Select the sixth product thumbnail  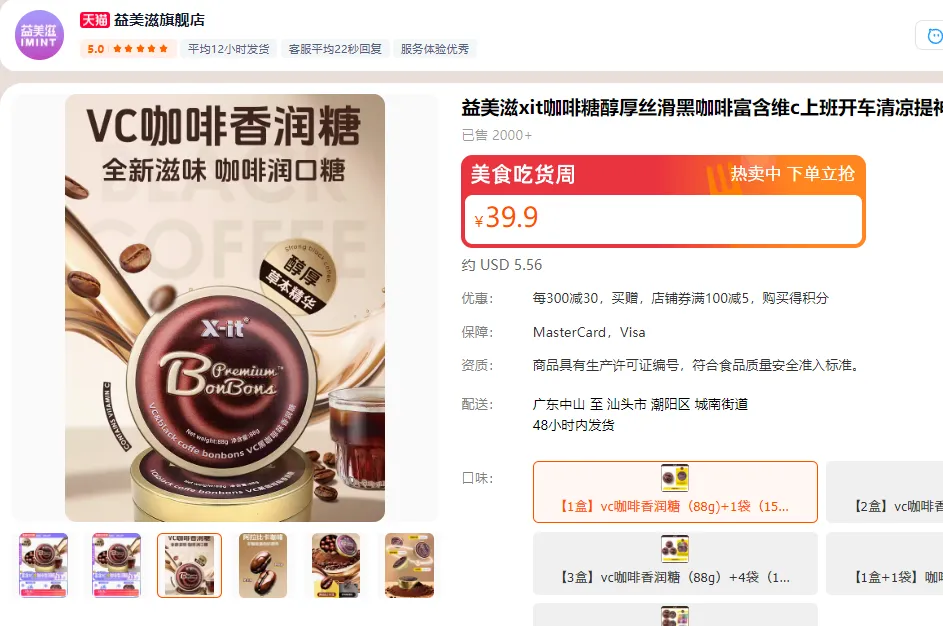click(x=410, y=565)
